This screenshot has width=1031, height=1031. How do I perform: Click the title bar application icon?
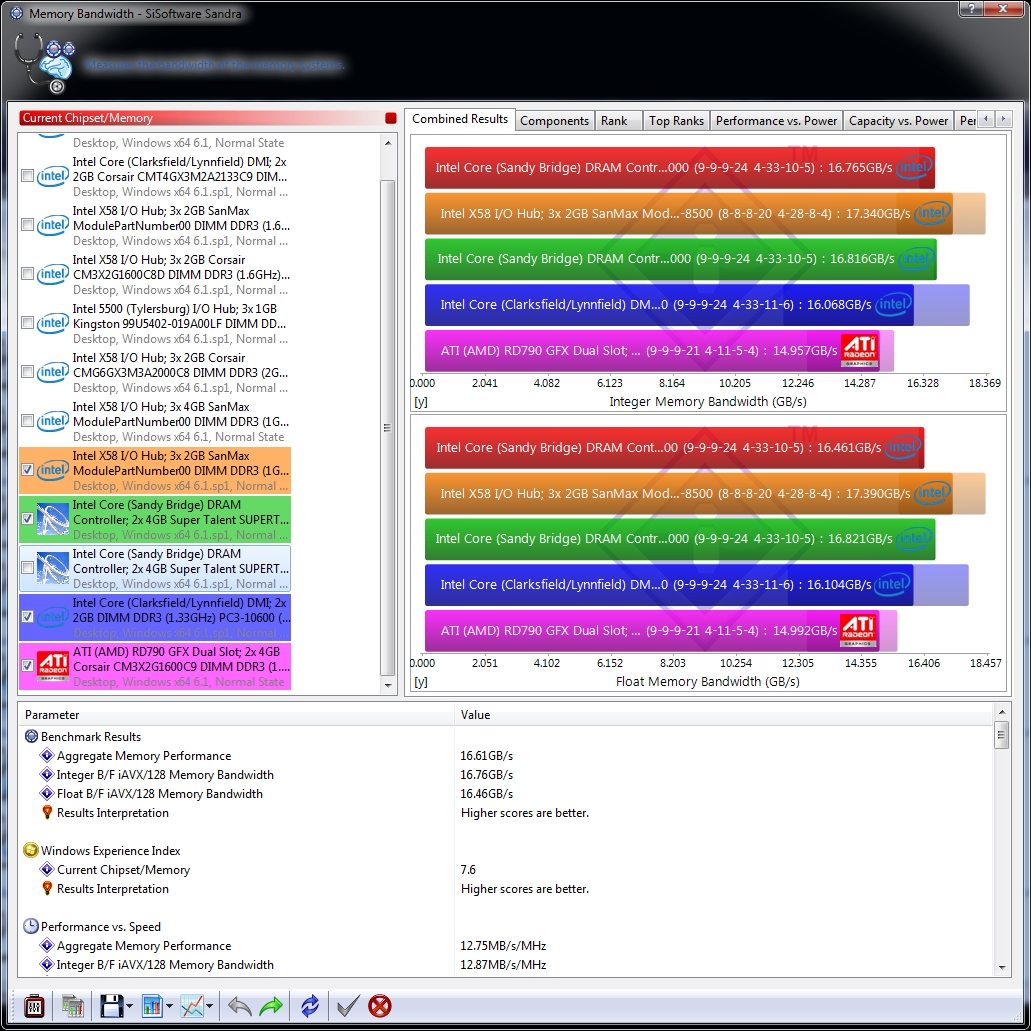16,13
